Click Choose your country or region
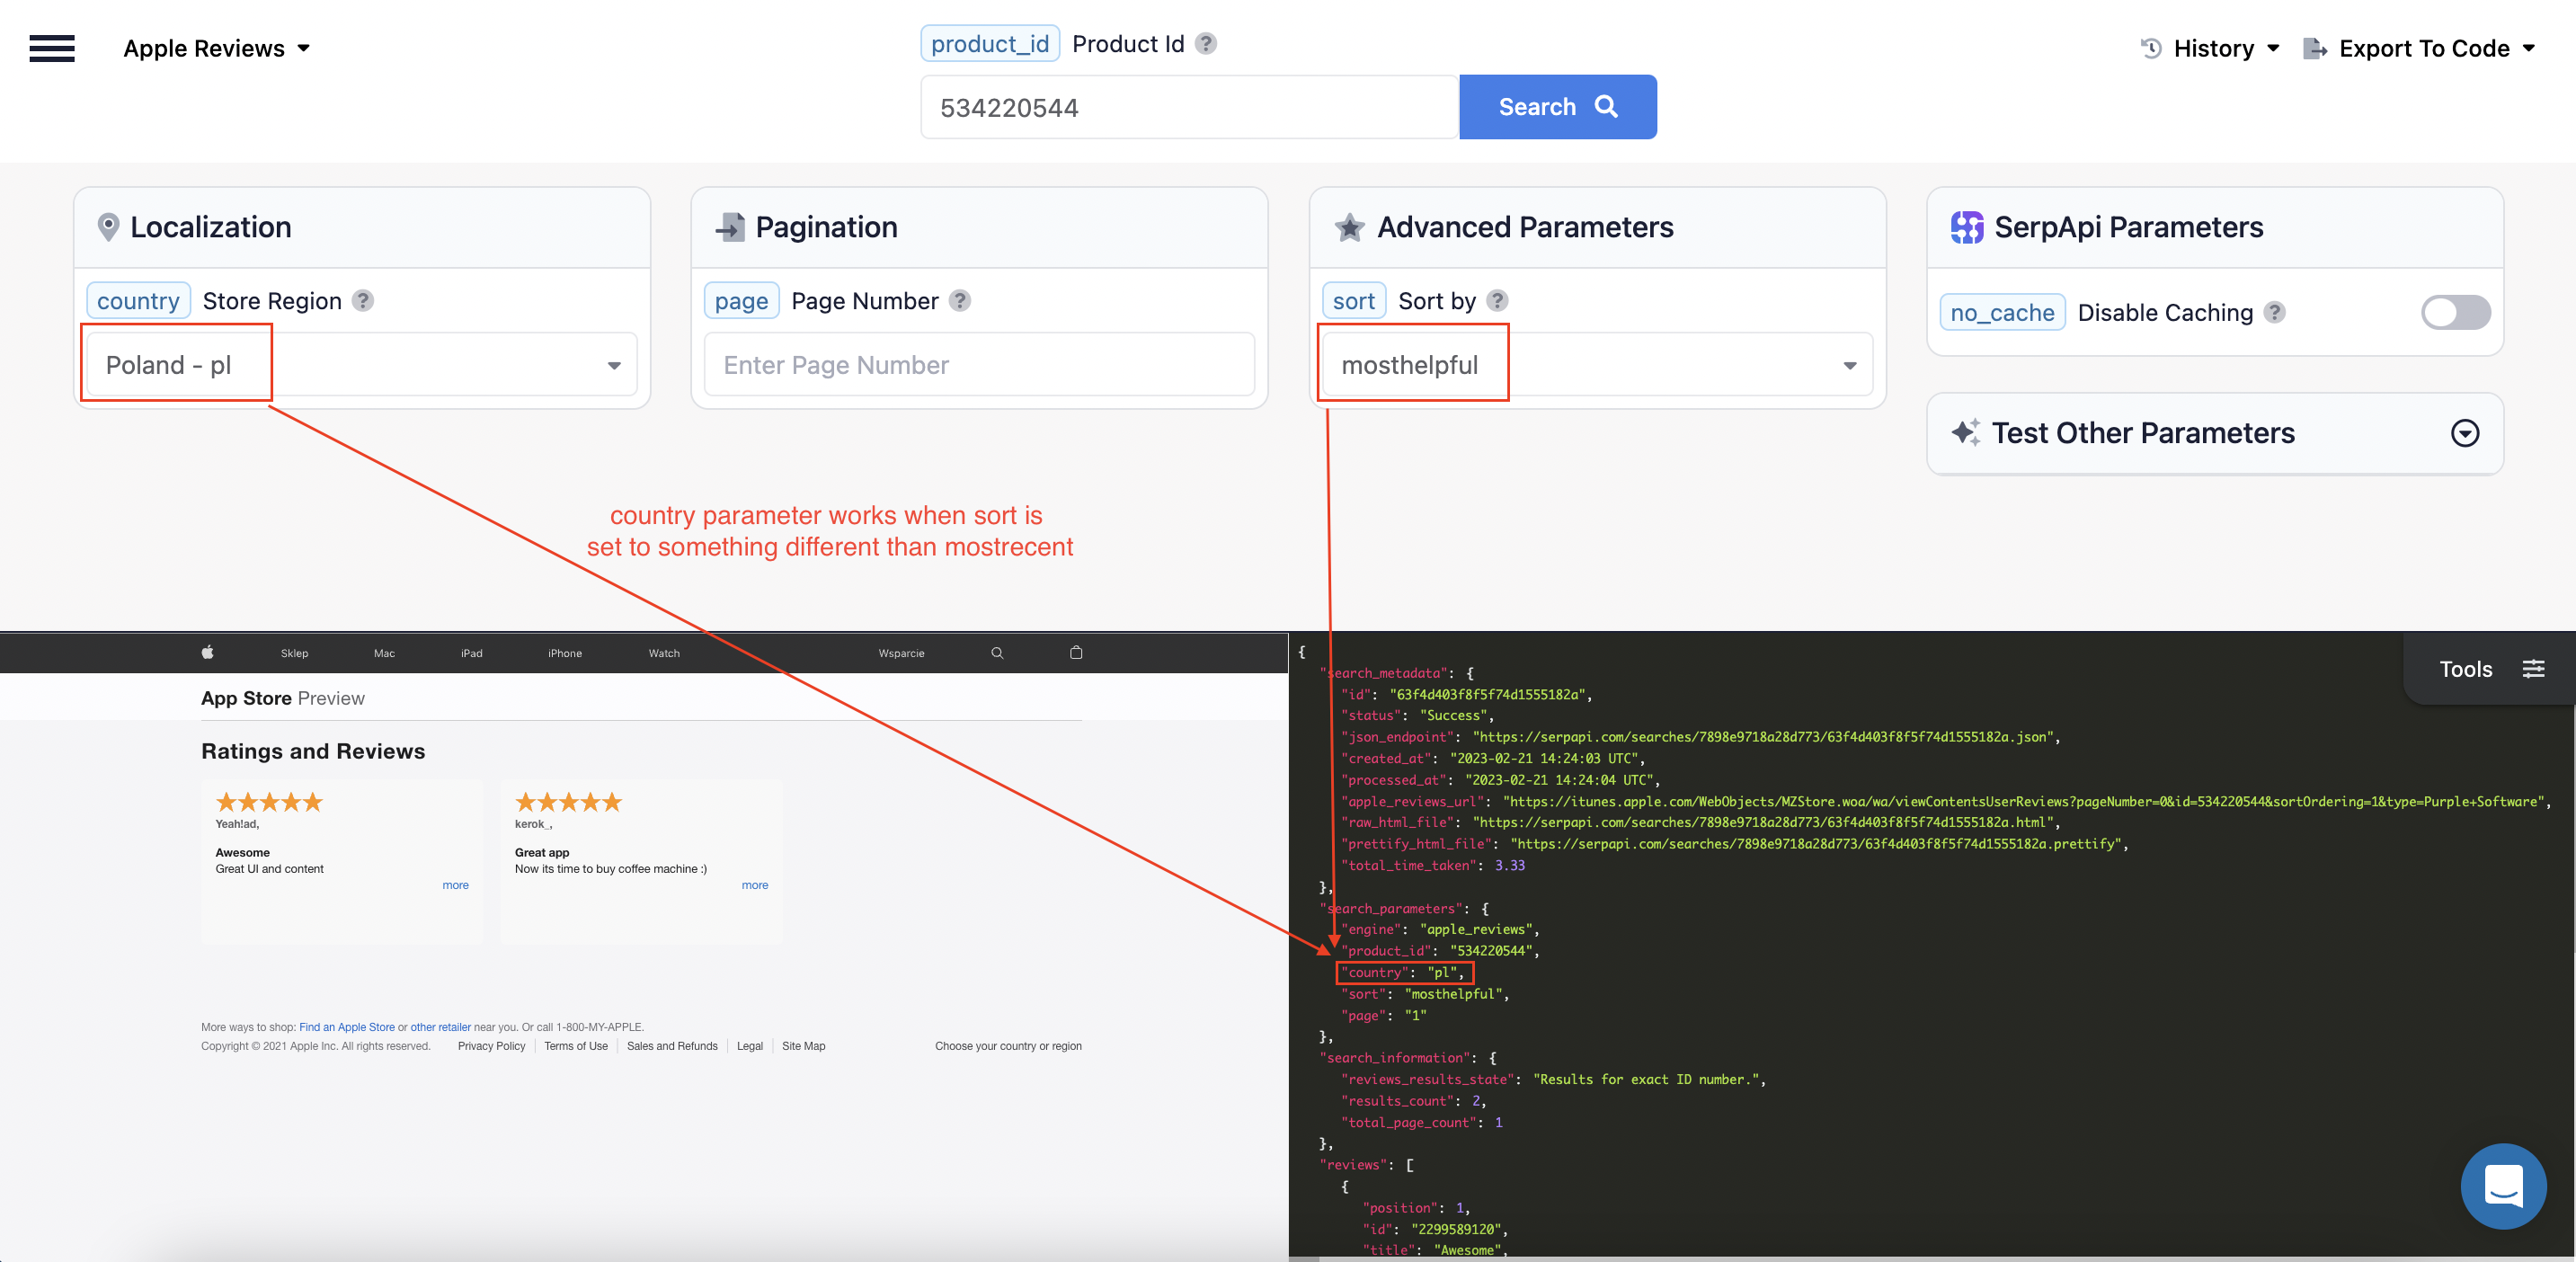2576x1262 pixels. (x=1008, y=1046)
